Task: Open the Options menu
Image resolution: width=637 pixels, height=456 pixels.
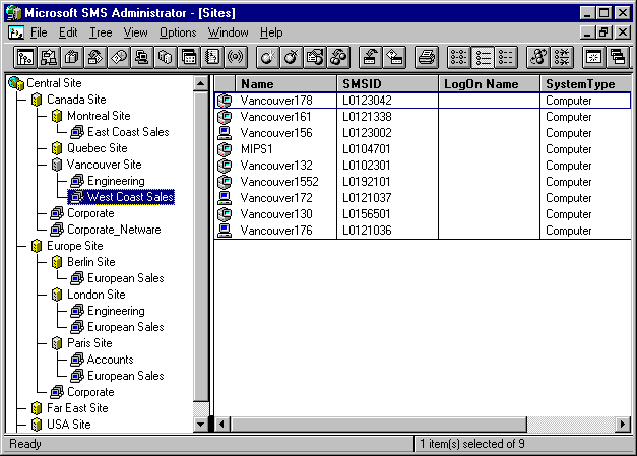Action: click(x=178, y=33)
